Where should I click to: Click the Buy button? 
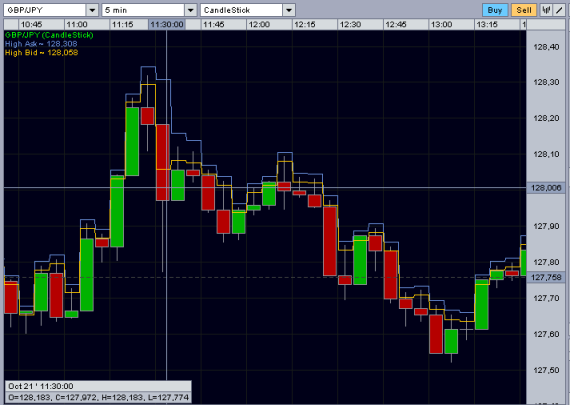tap(495, 10)
